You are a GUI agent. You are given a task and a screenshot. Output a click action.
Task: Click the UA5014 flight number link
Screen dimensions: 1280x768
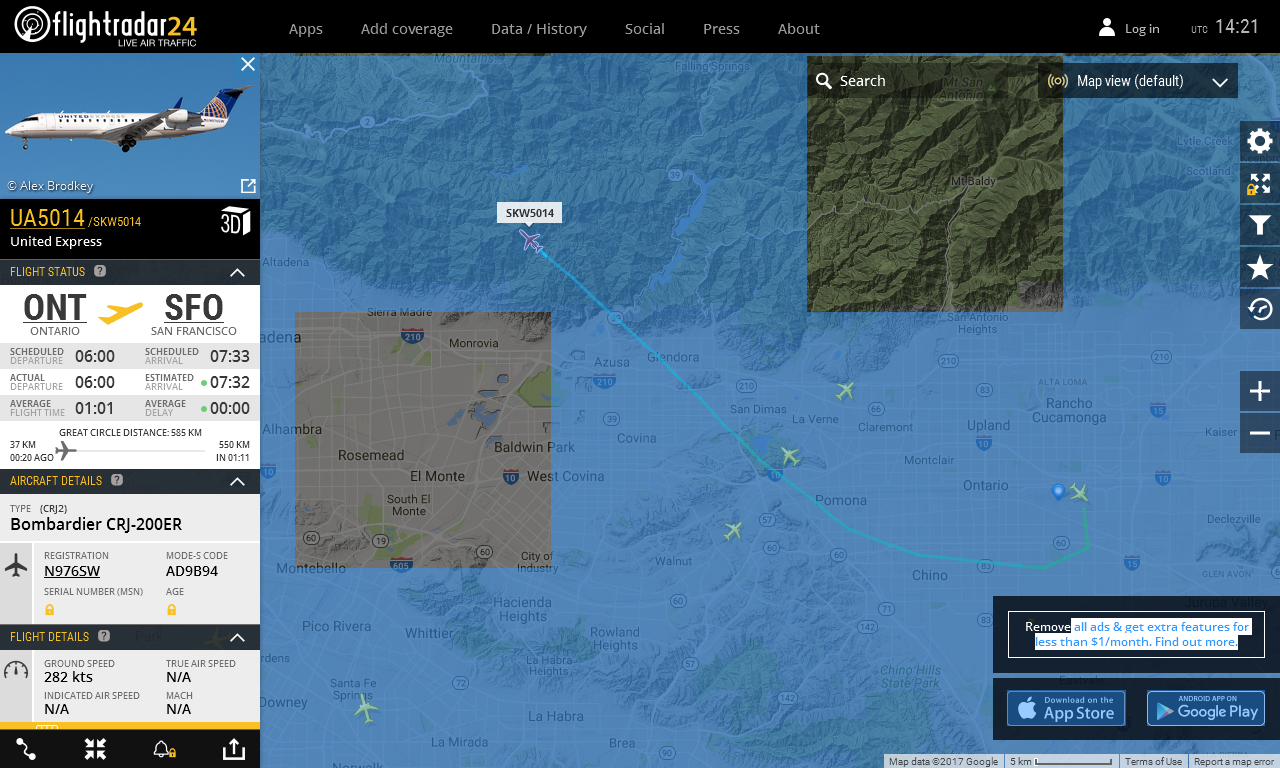(47, 218)
